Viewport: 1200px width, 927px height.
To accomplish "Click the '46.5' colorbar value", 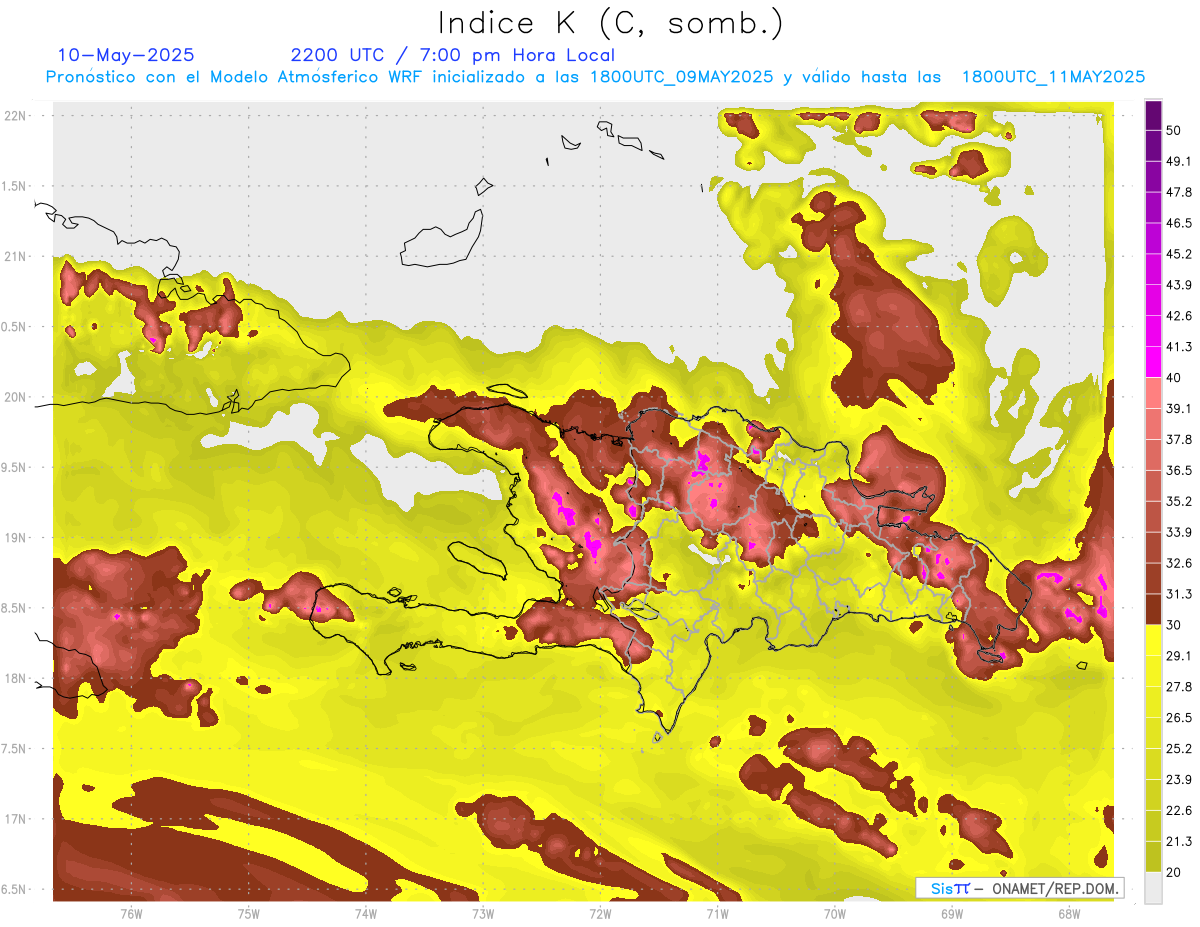I will pyautogui.click(x=1178, y=223).
